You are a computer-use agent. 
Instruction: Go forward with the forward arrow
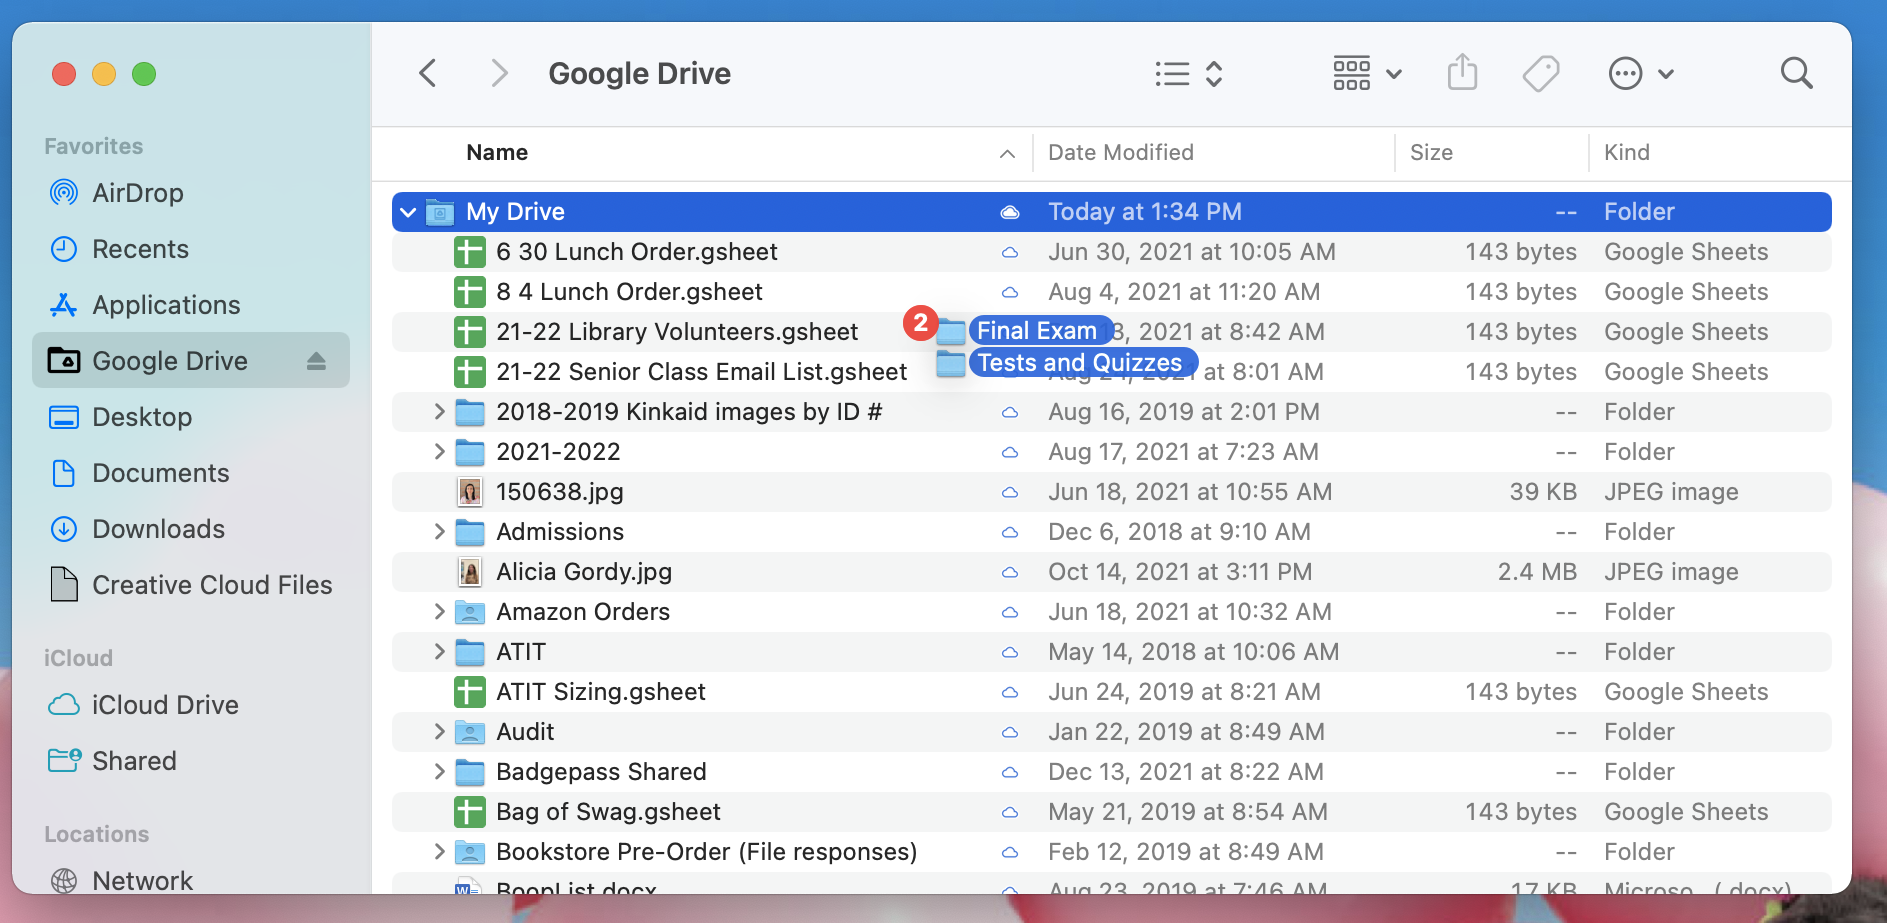[499, 73]
